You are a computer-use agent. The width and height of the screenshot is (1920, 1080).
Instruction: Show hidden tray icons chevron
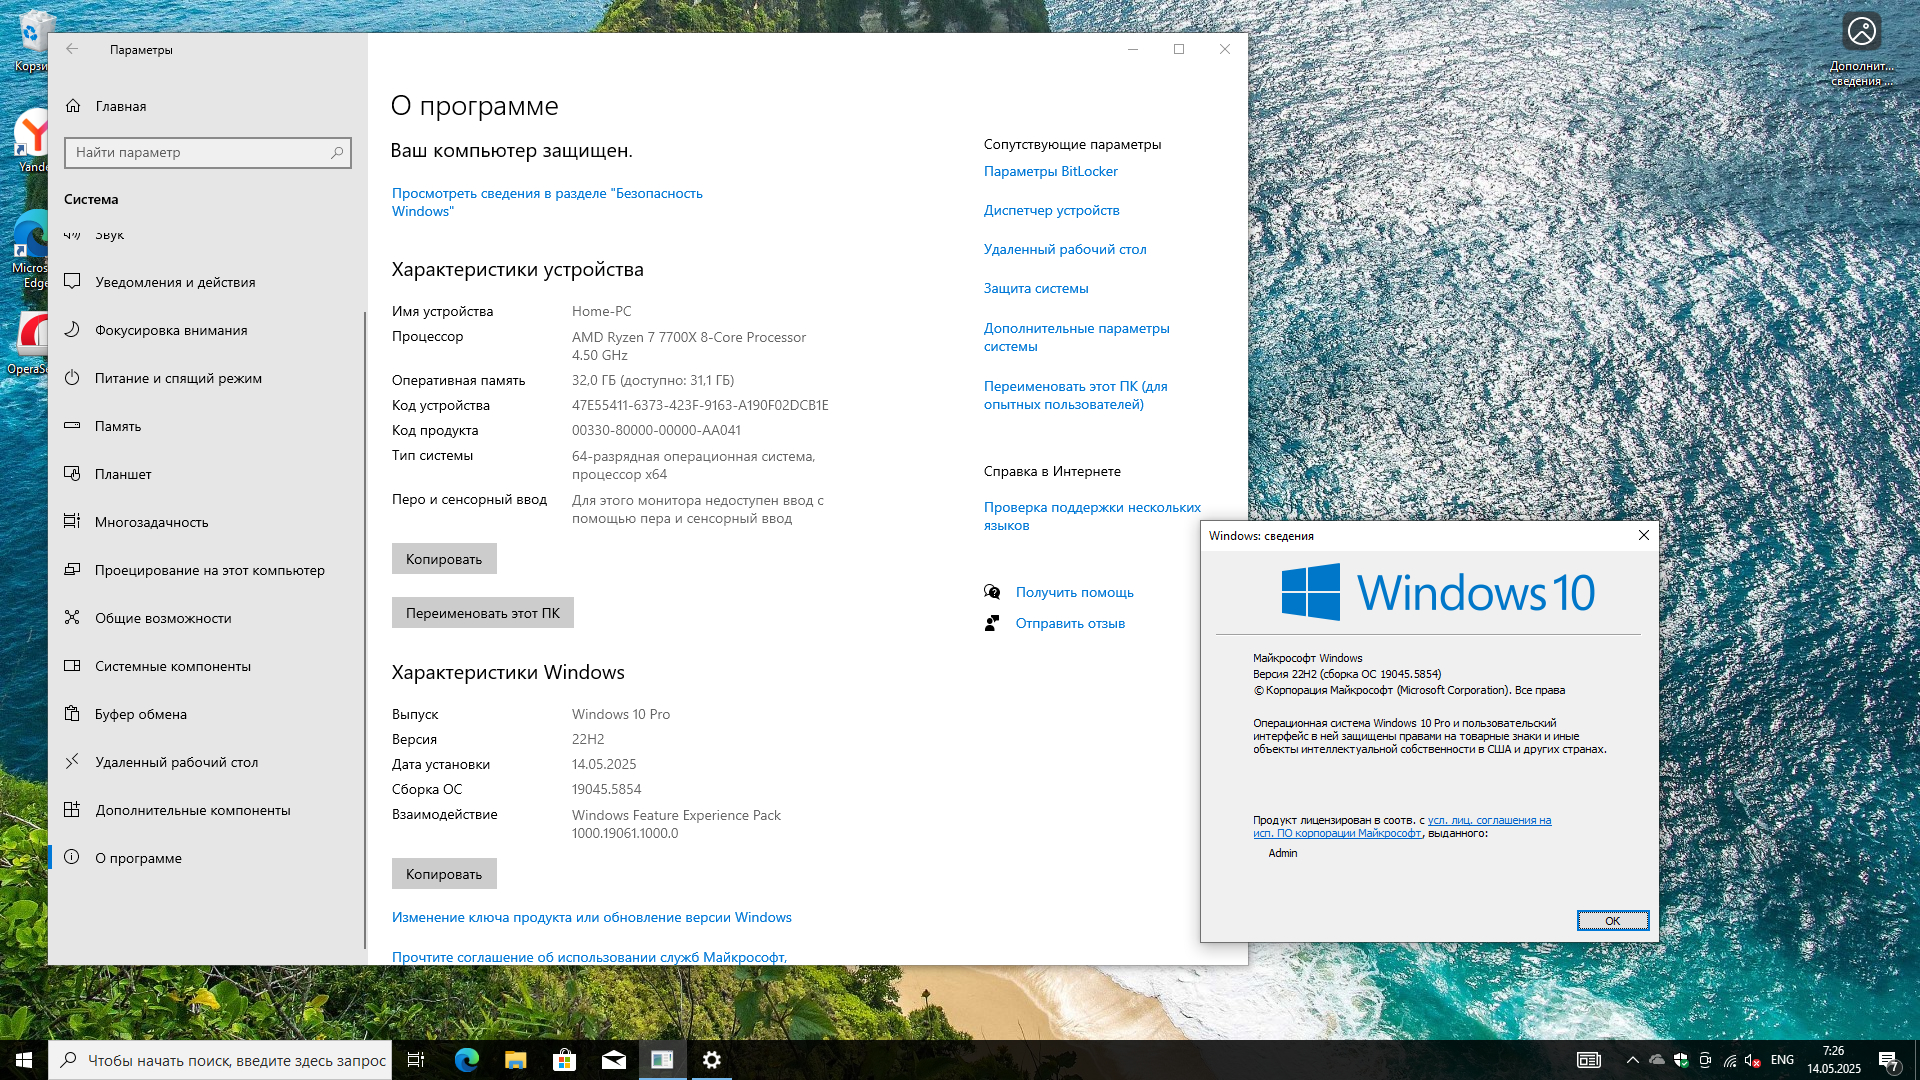(1632, 1060)
